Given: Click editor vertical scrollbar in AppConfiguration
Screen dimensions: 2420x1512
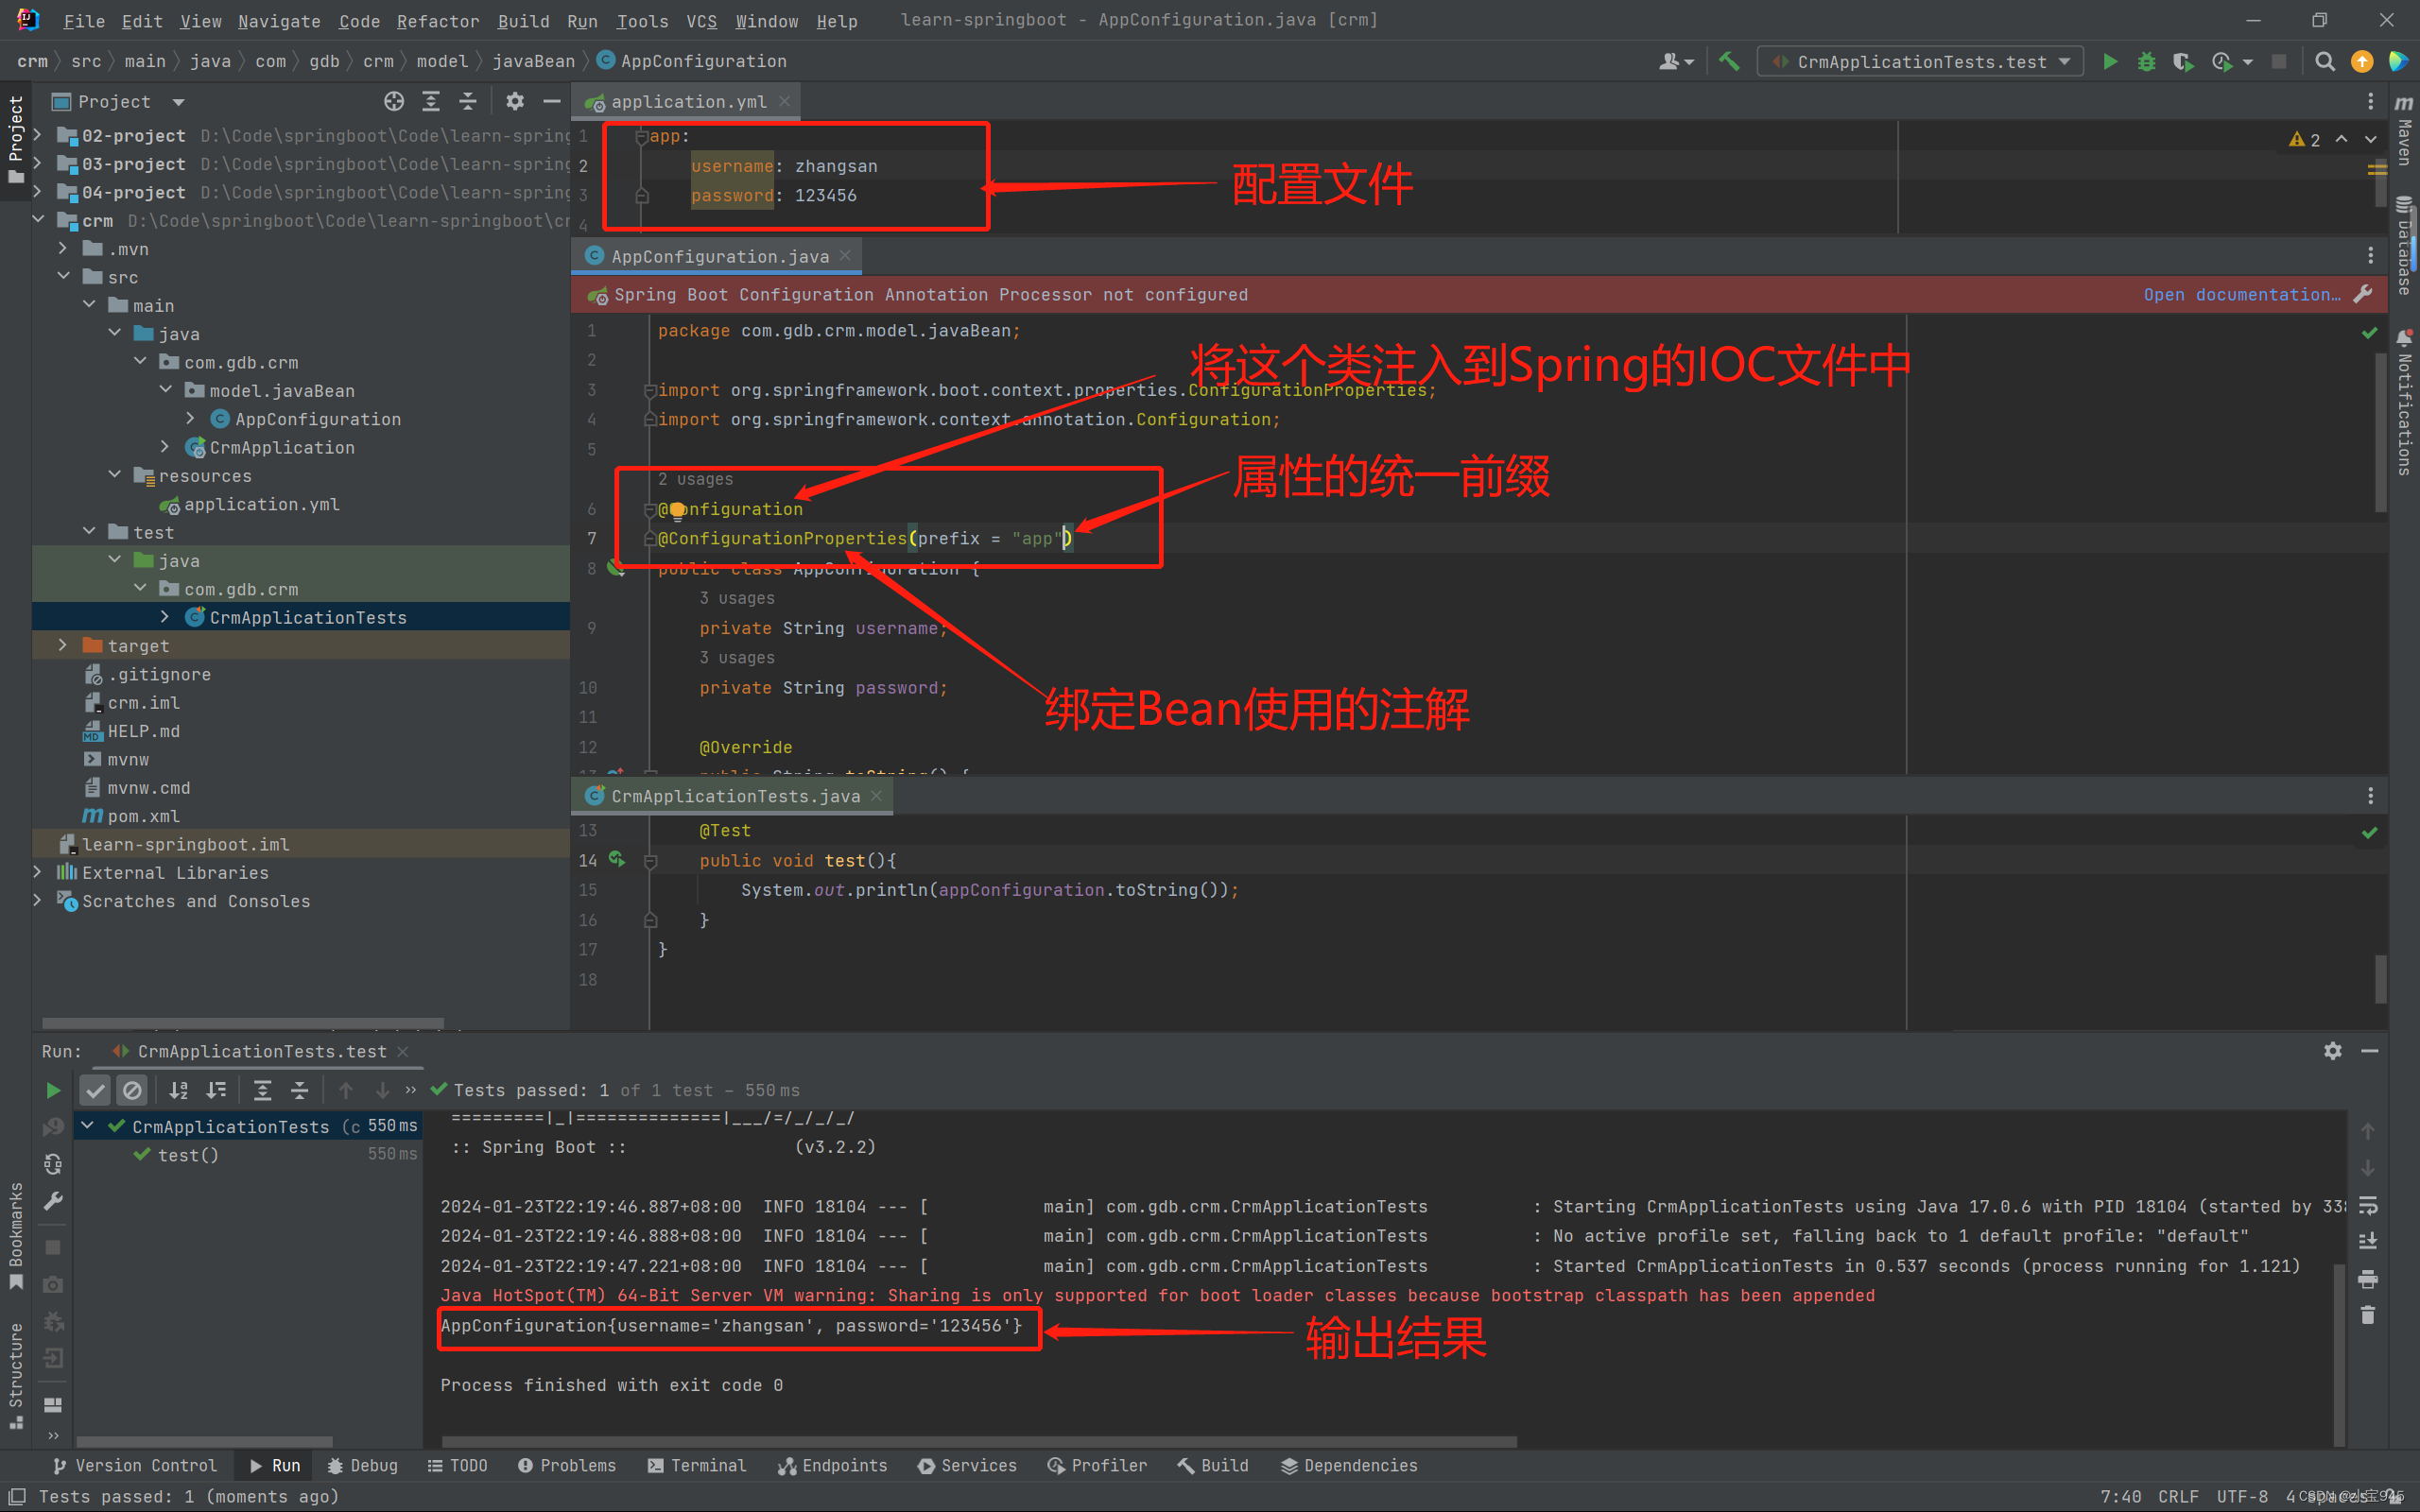Looking at the screenshot, I should (2380, 432).
